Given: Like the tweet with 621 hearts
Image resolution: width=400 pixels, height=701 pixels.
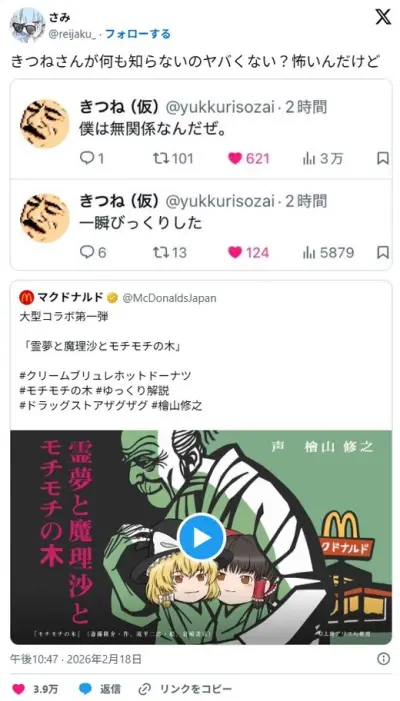Looking at the screenshot, I should point(235,158).
